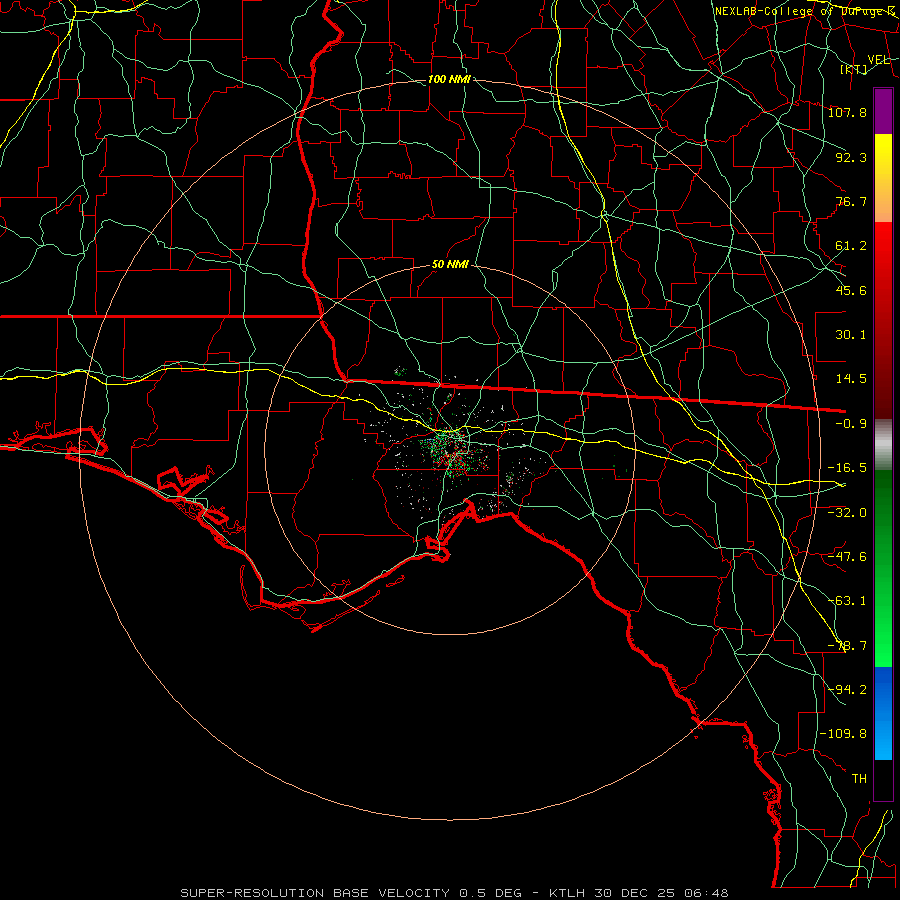The height and width of the screenshot is (900, 900).
Task: Select the 61.2 velocity scale value
Action: 851,246
